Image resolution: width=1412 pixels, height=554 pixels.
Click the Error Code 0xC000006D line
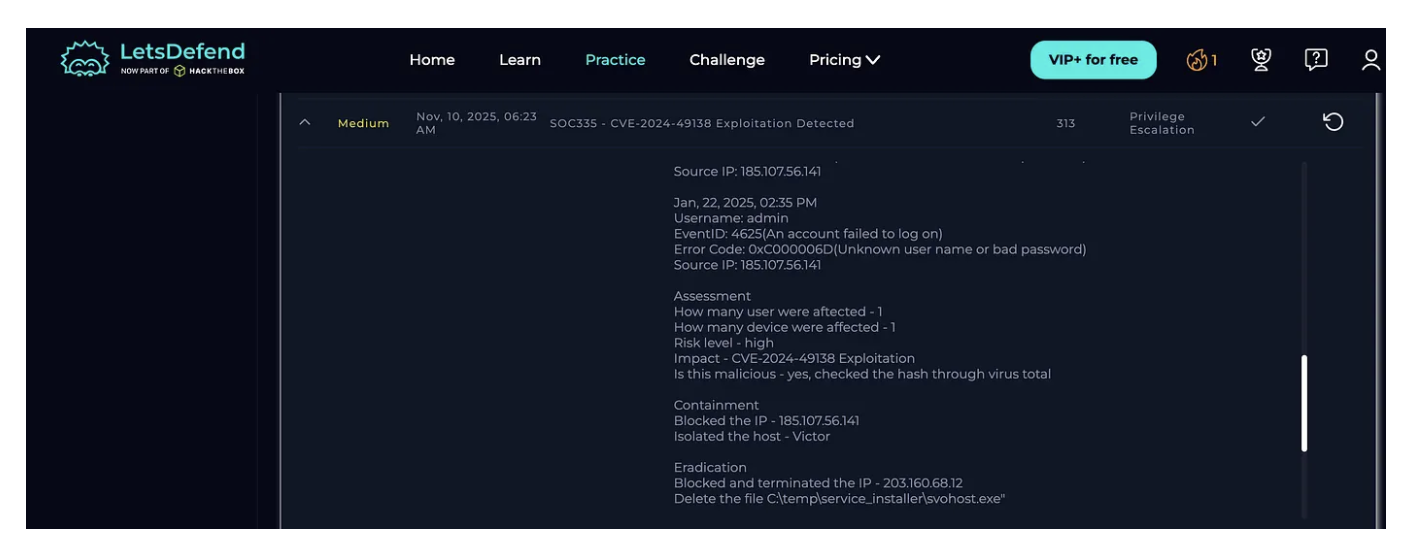click(x=880, y=249)
